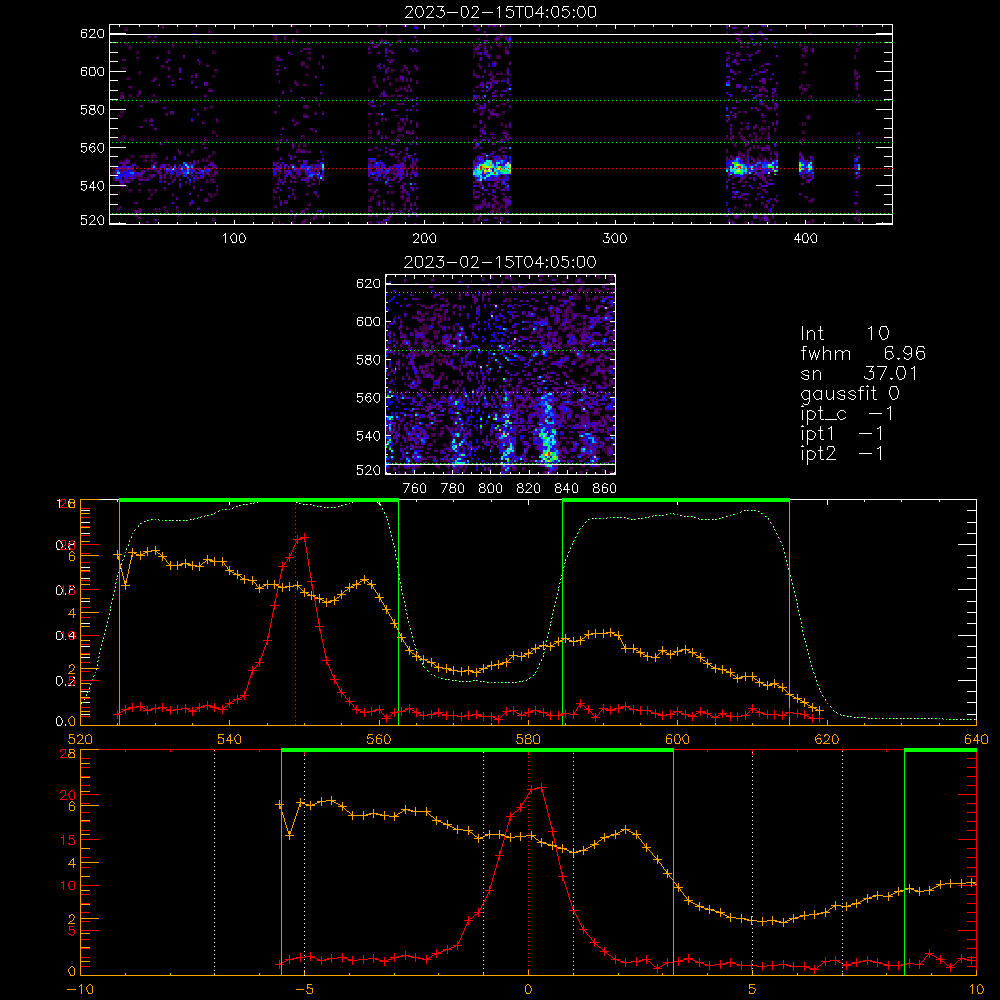Viewport: 1000px width, 1000px height.
Task: Click the 'Int 10' readout
Action: point(844,333)
